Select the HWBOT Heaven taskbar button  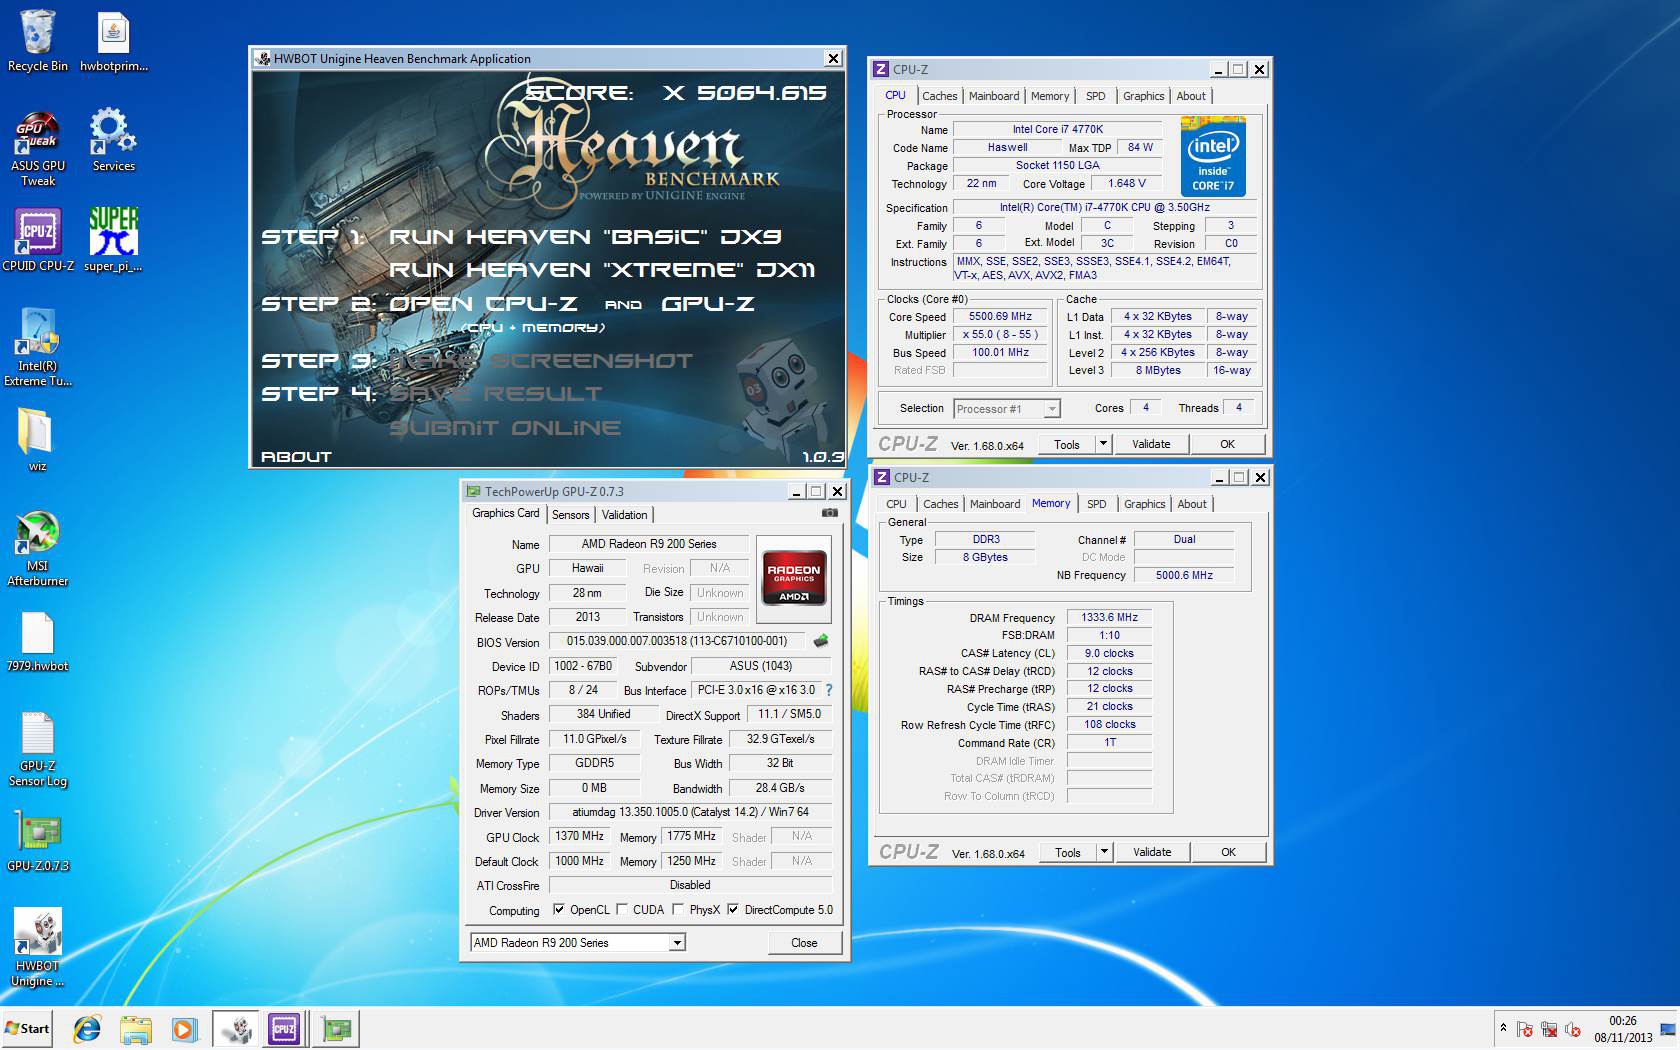(x=236, y=1028)
